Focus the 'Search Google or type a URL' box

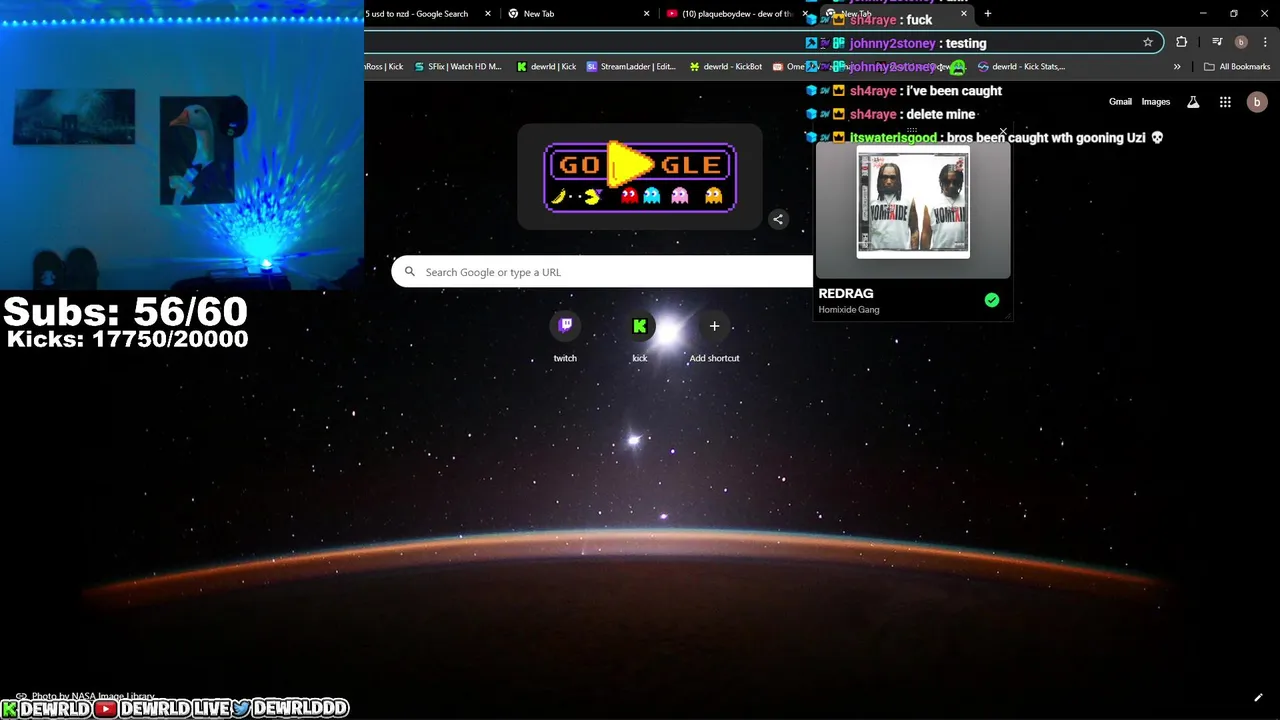pos(603,272)
